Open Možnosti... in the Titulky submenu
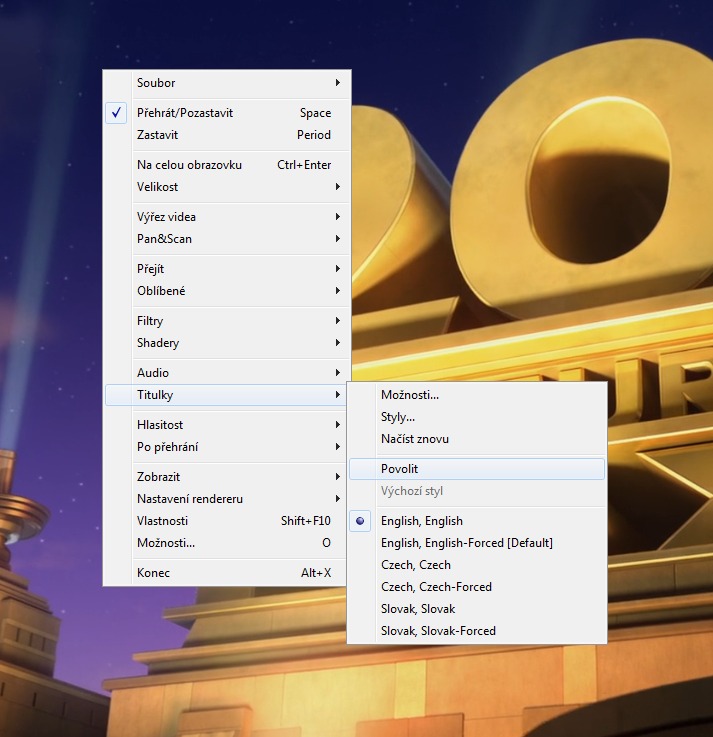This screenshot has width=713, height=737. click(477, 395)
